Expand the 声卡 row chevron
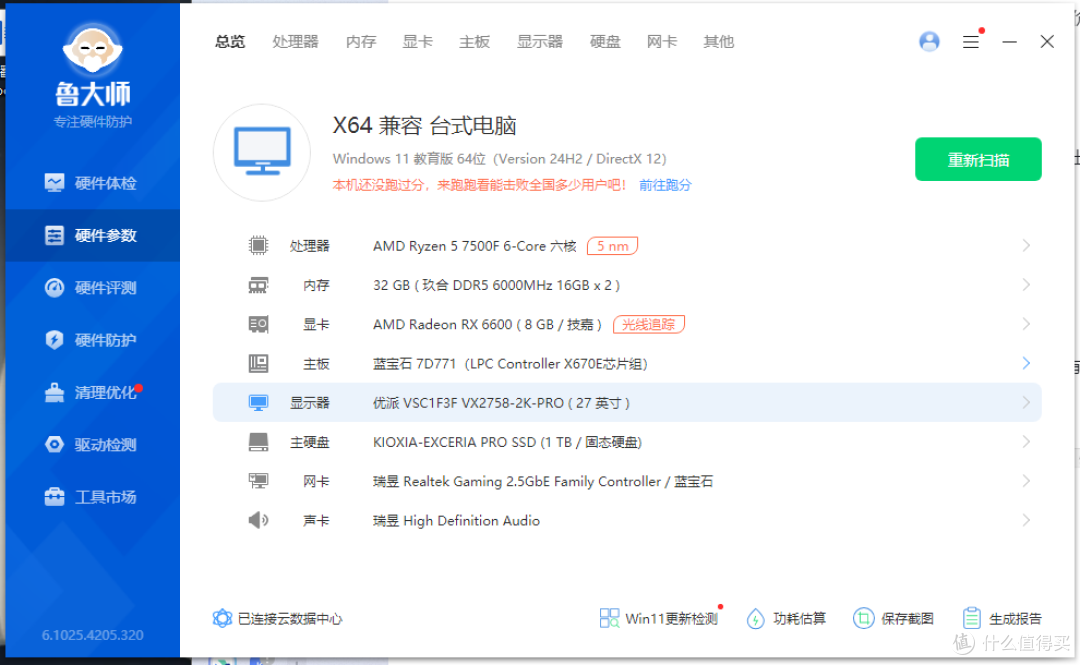1080x665 pixels. click(x=1026, y=520)
